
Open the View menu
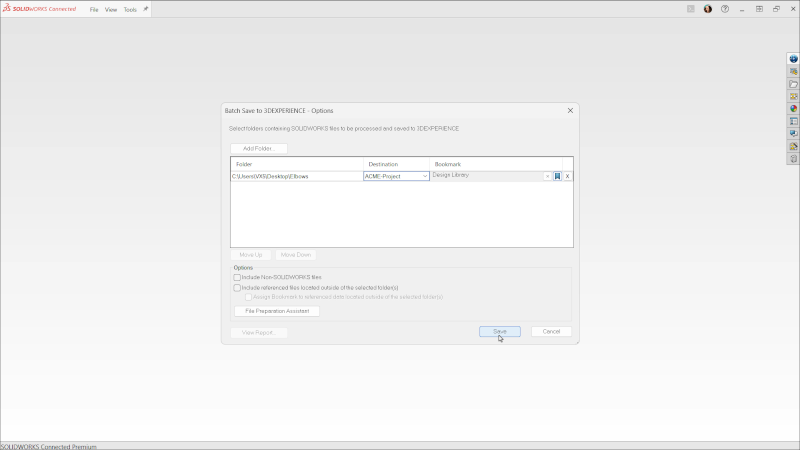(111, 9)
